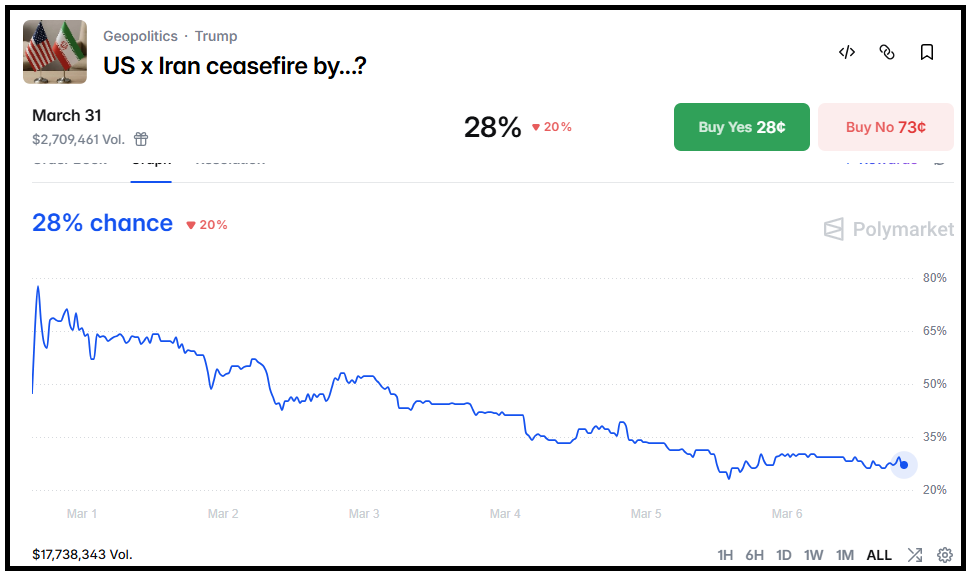Show the 1D chart range
Screen dimensions: 975x578
tap(784, 555)
